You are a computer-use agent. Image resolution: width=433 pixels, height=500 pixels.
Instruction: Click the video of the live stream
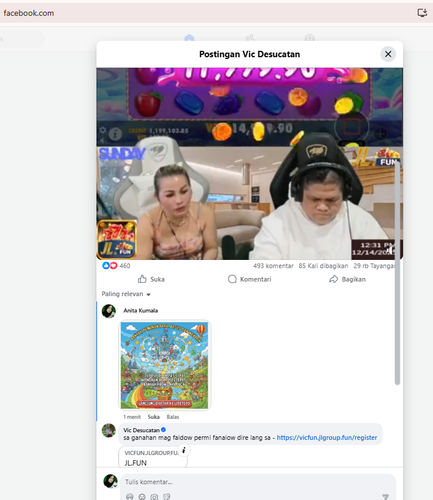point(249,164)
